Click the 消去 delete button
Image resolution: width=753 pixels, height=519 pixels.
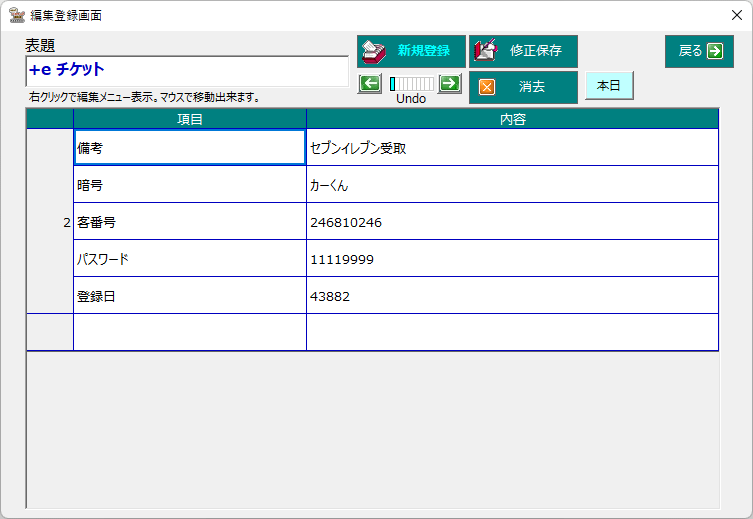[x=523, y=87]
